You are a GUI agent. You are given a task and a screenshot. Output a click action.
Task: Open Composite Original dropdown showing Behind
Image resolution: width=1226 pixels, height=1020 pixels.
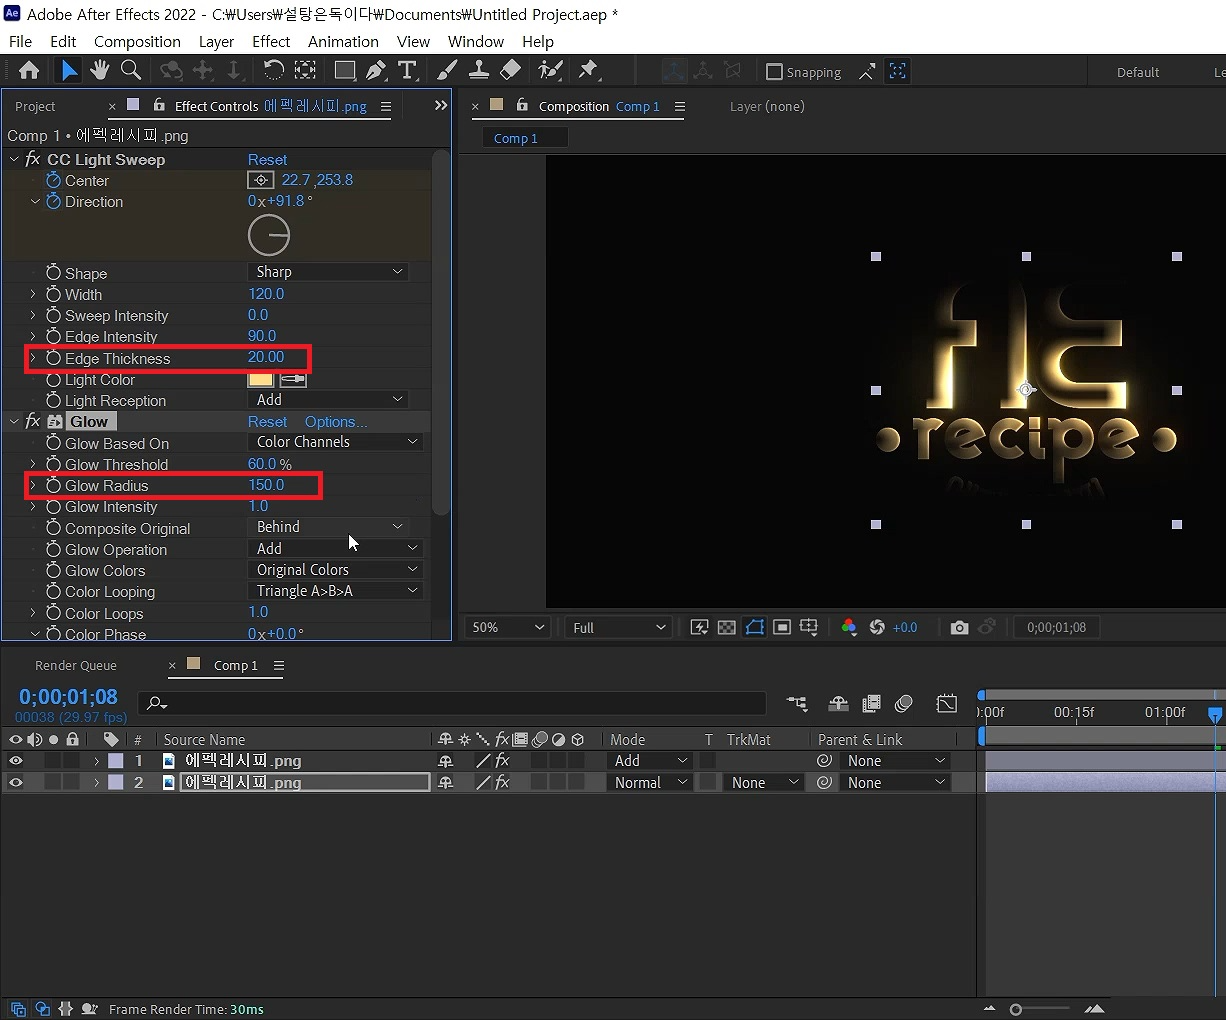(328, 527)
